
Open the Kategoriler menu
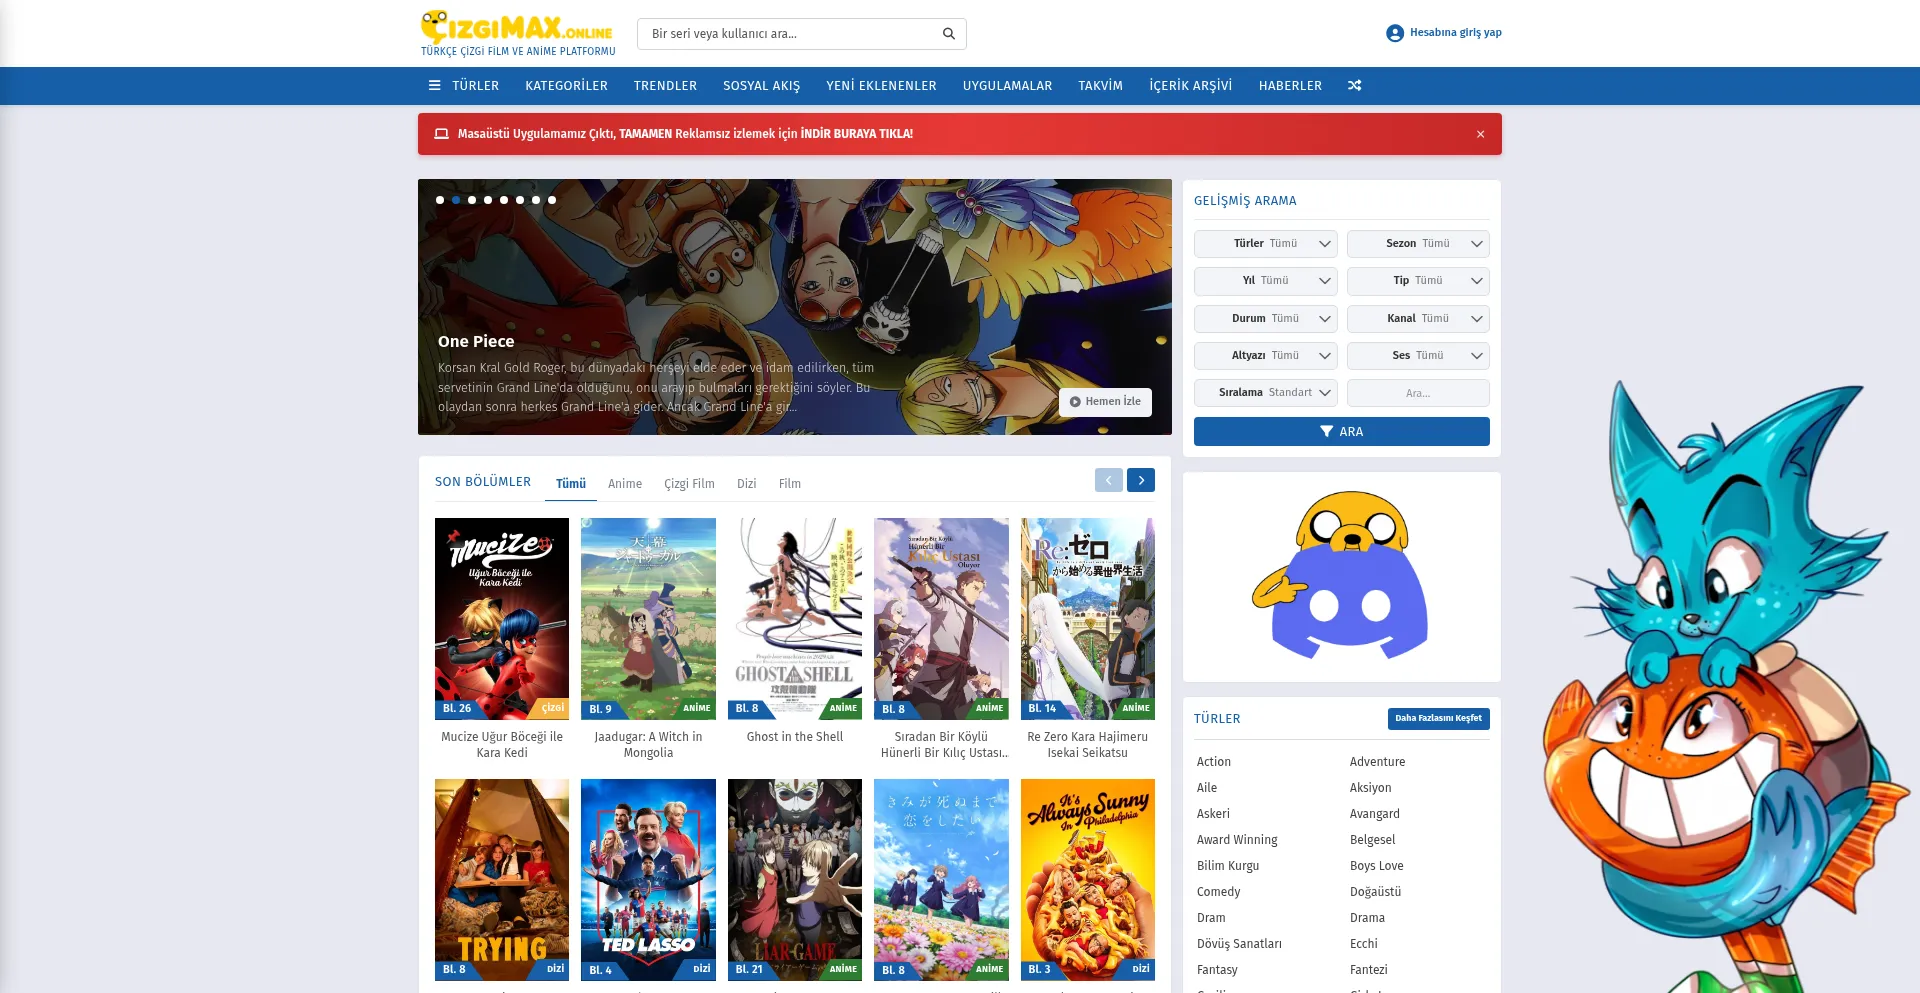566,86
